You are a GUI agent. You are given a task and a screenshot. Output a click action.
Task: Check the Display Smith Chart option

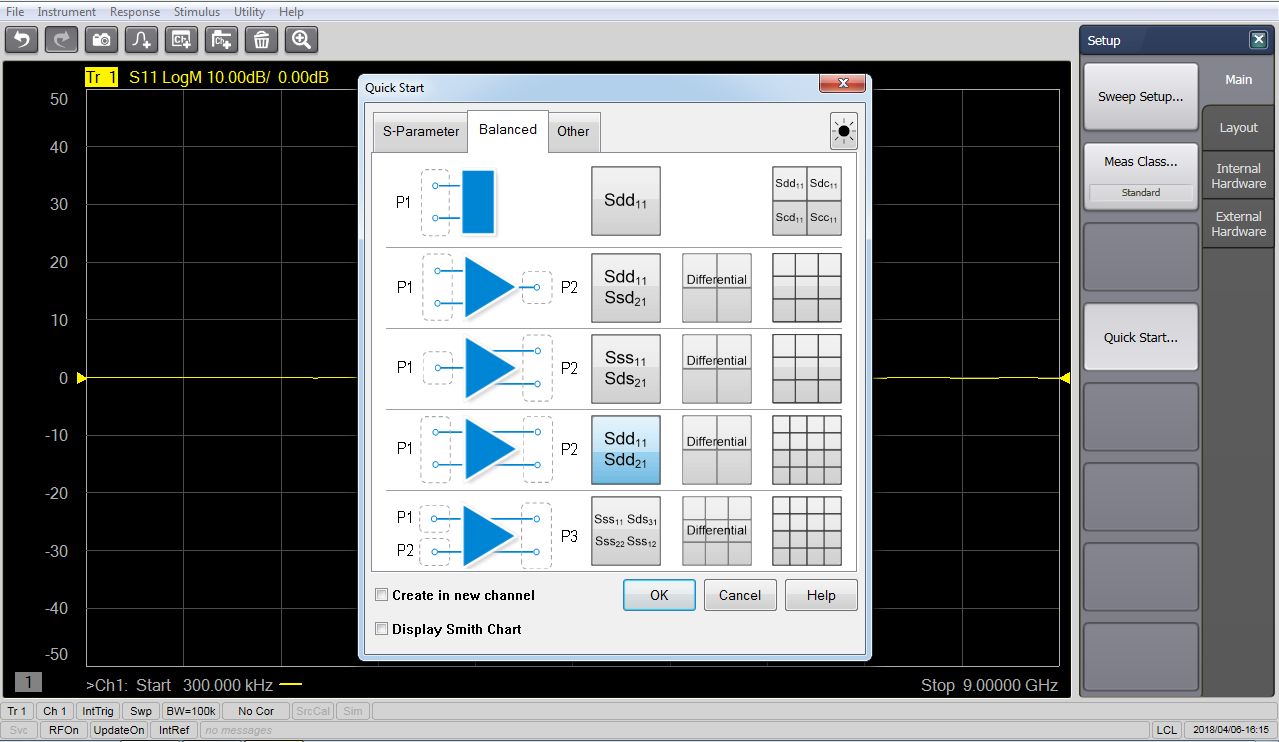381,629
